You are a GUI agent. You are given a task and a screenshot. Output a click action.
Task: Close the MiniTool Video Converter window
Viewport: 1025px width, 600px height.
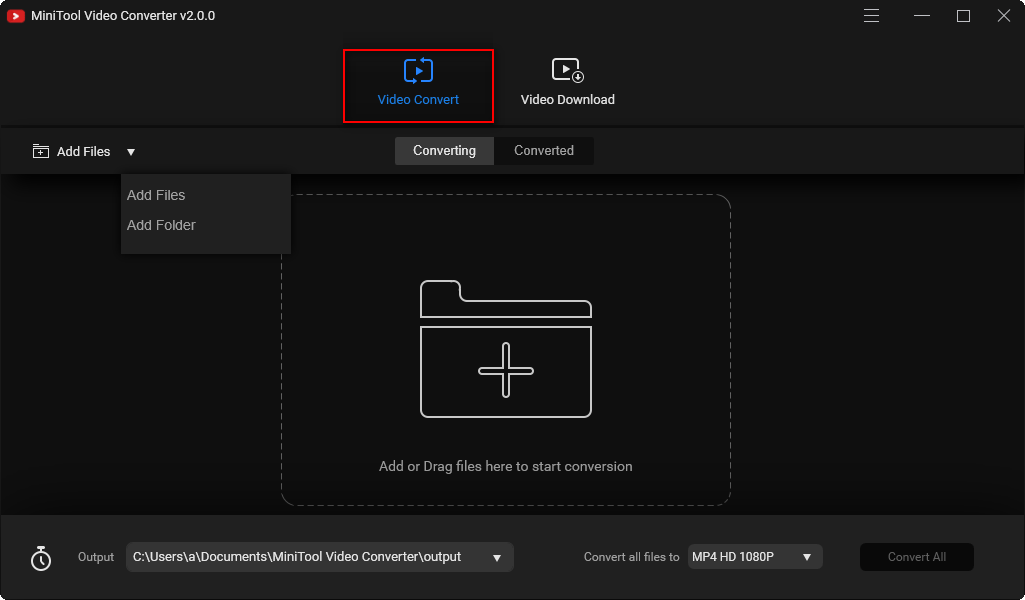pyautogui.click(x=1004, y=16)
